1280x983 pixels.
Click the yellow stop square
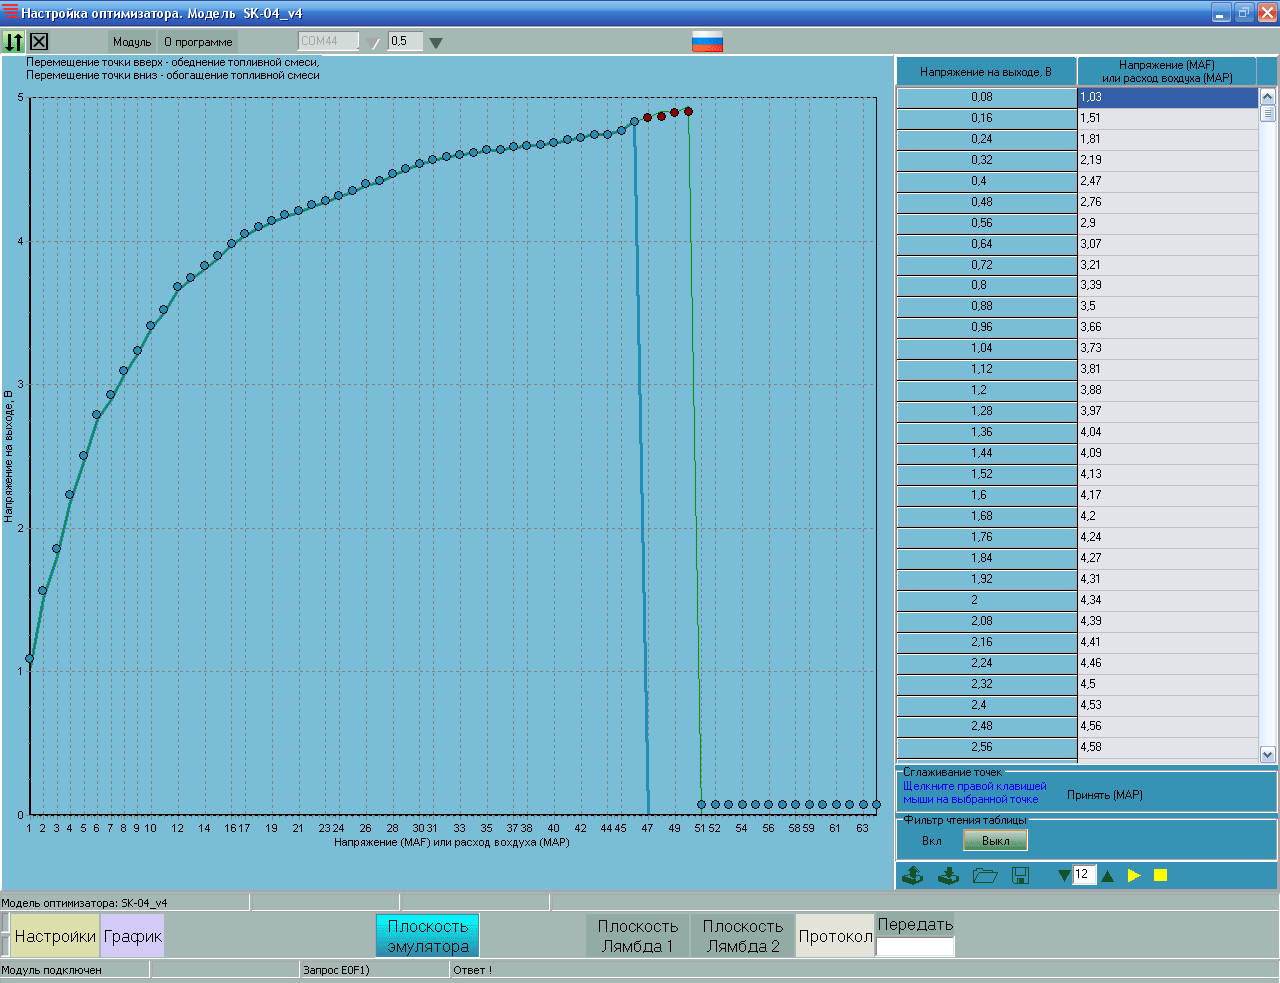pos(1160,876)
